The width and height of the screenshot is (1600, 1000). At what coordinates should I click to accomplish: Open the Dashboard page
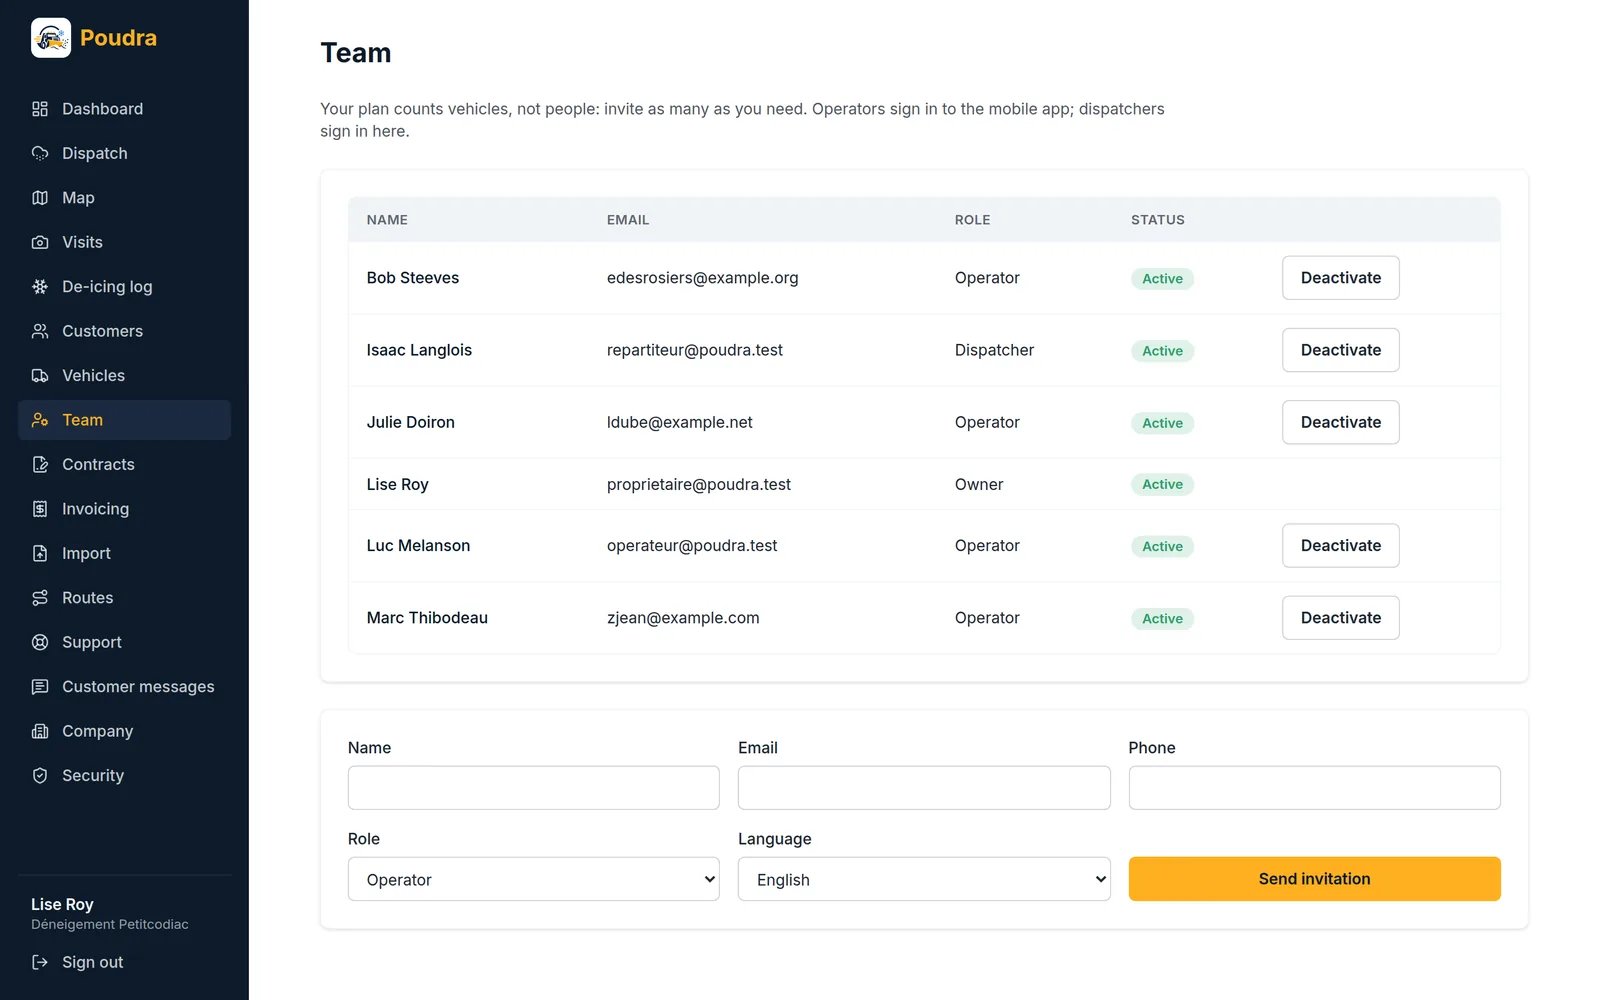(x=124, y=109)
